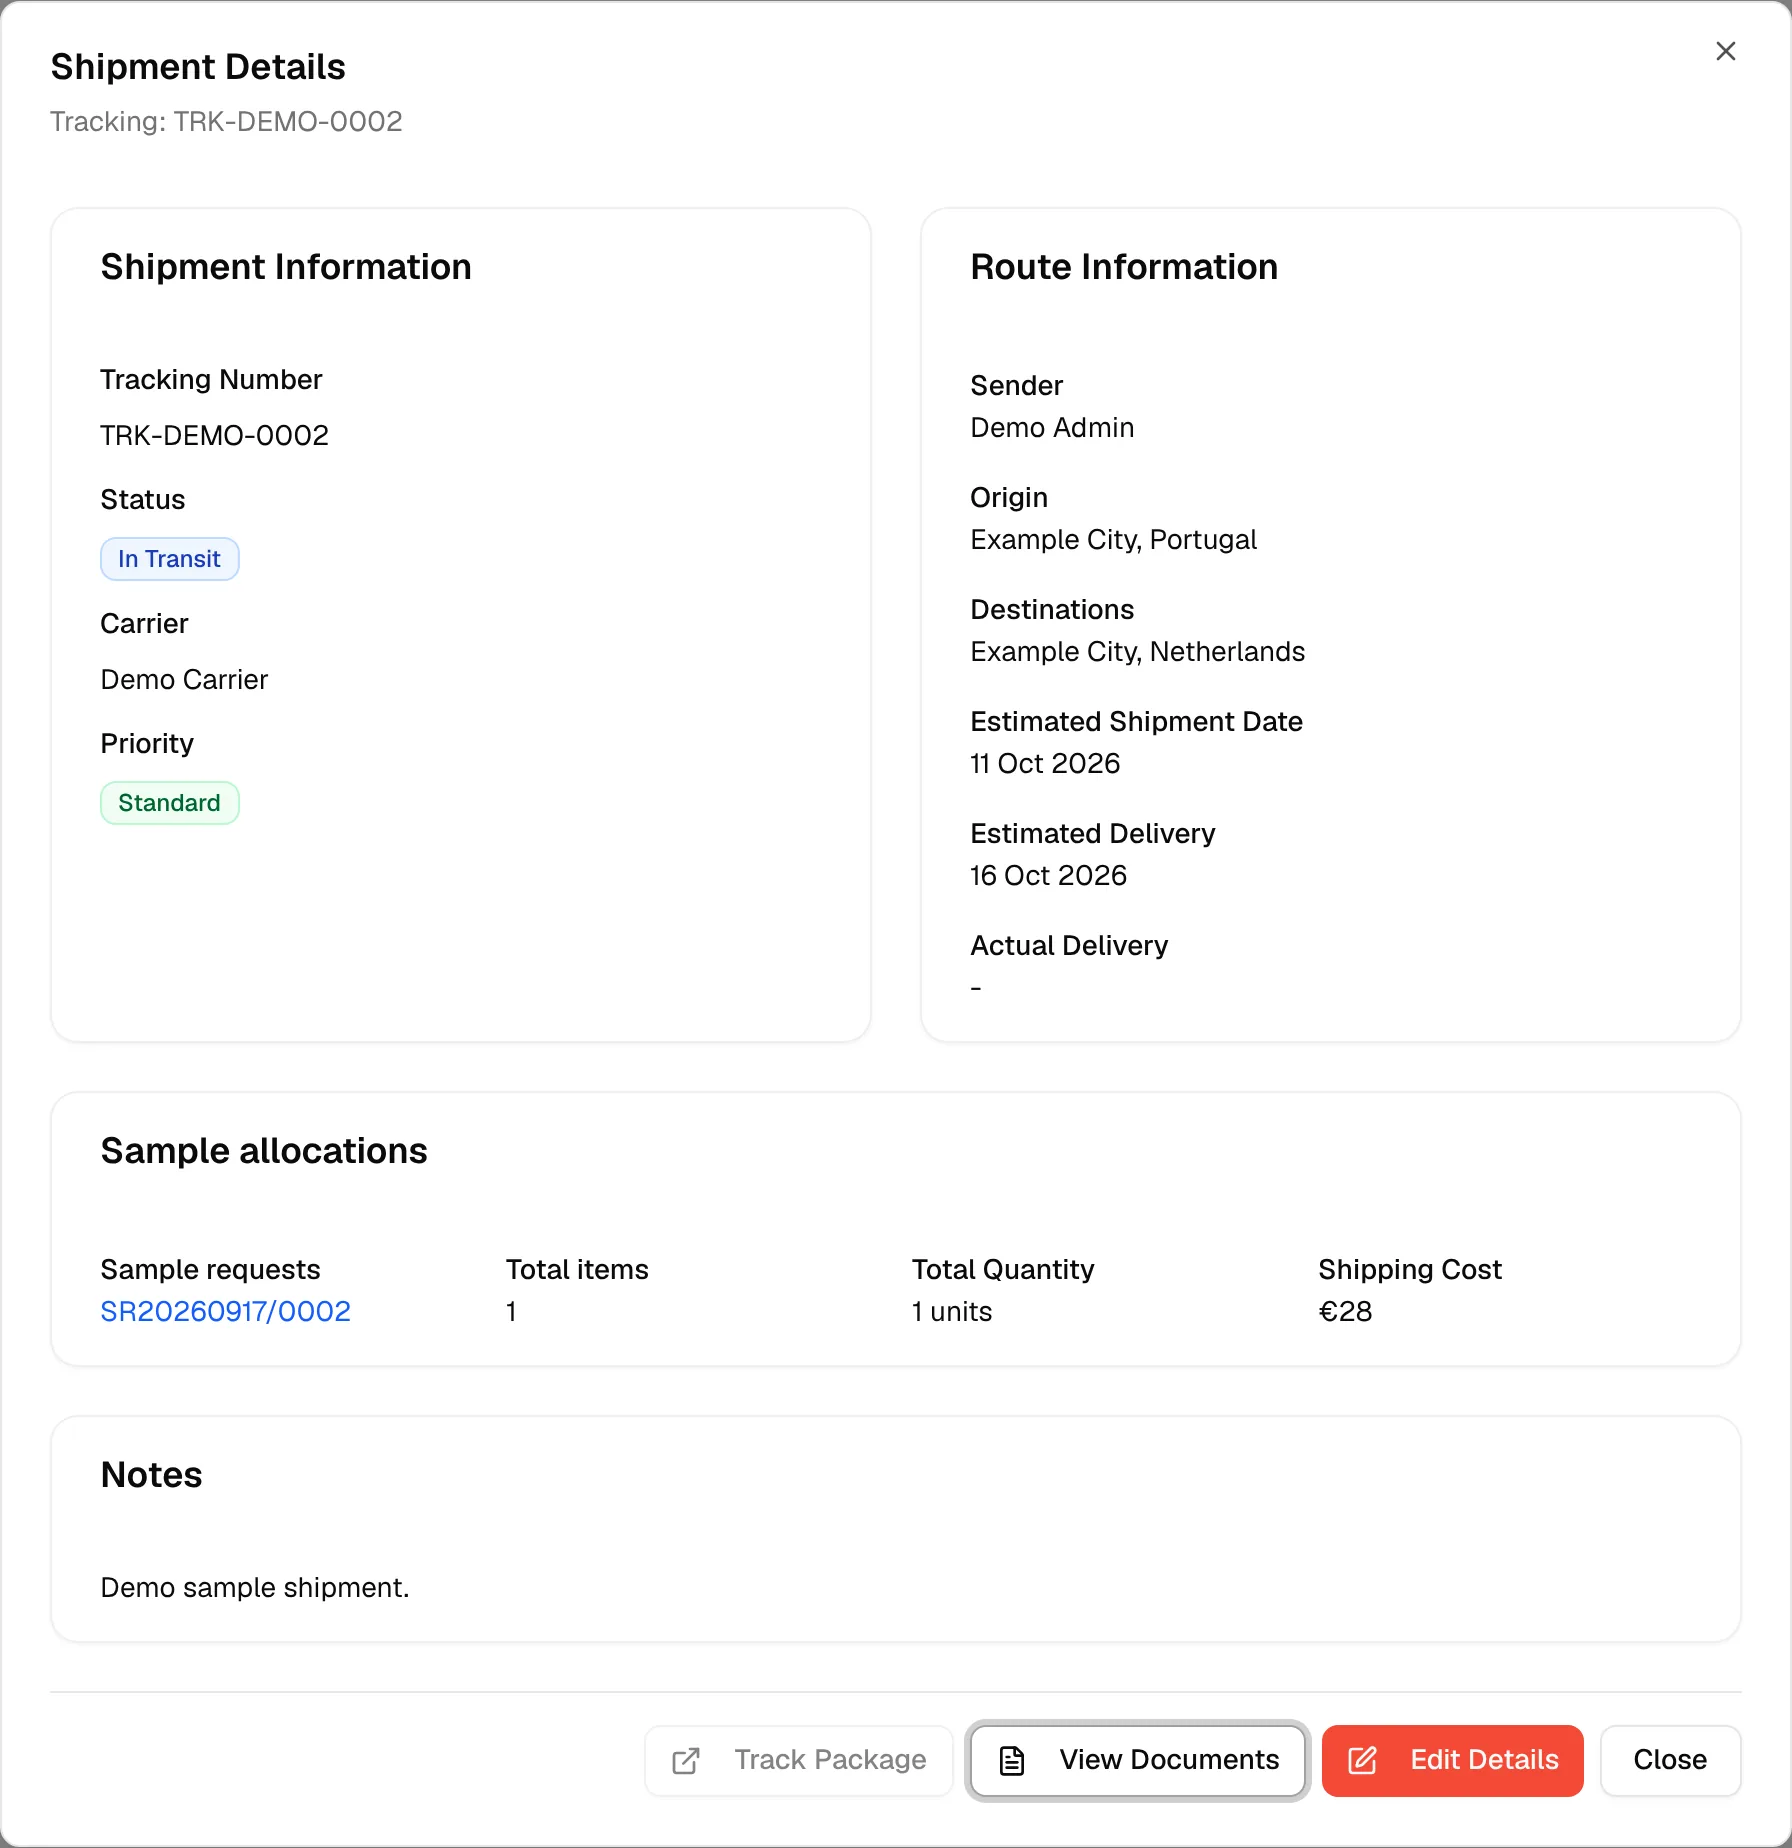Image resolution: width=1792 pixels, height=1848 pixels.
Task: Click the Demo Carrier value
Action: point(185,679)
